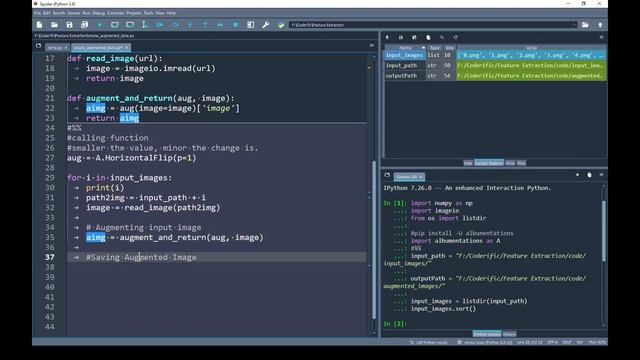The width and height of the screenshot is (640, 360).
Task: Remove console variables eraser icon
Action: 589,175
